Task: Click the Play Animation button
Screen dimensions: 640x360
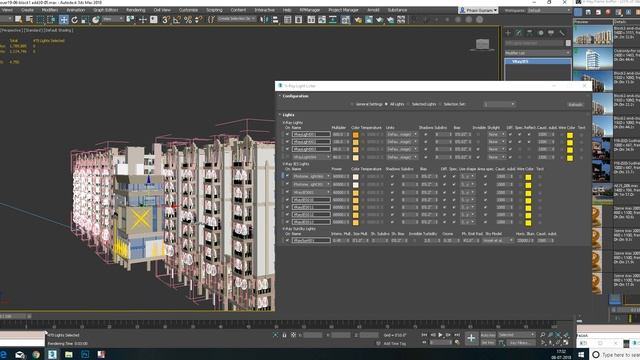Action: 440,335
